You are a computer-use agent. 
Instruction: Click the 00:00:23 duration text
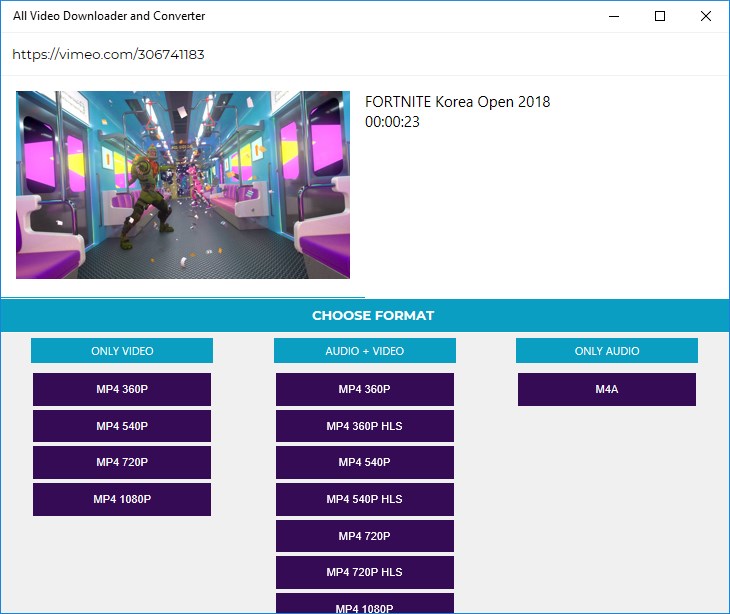[392, 122]
